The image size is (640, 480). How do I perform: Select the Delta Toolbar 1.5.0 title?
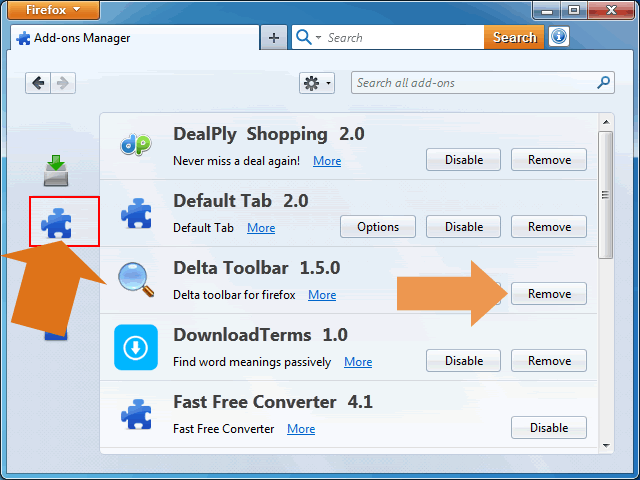(257, 268)
